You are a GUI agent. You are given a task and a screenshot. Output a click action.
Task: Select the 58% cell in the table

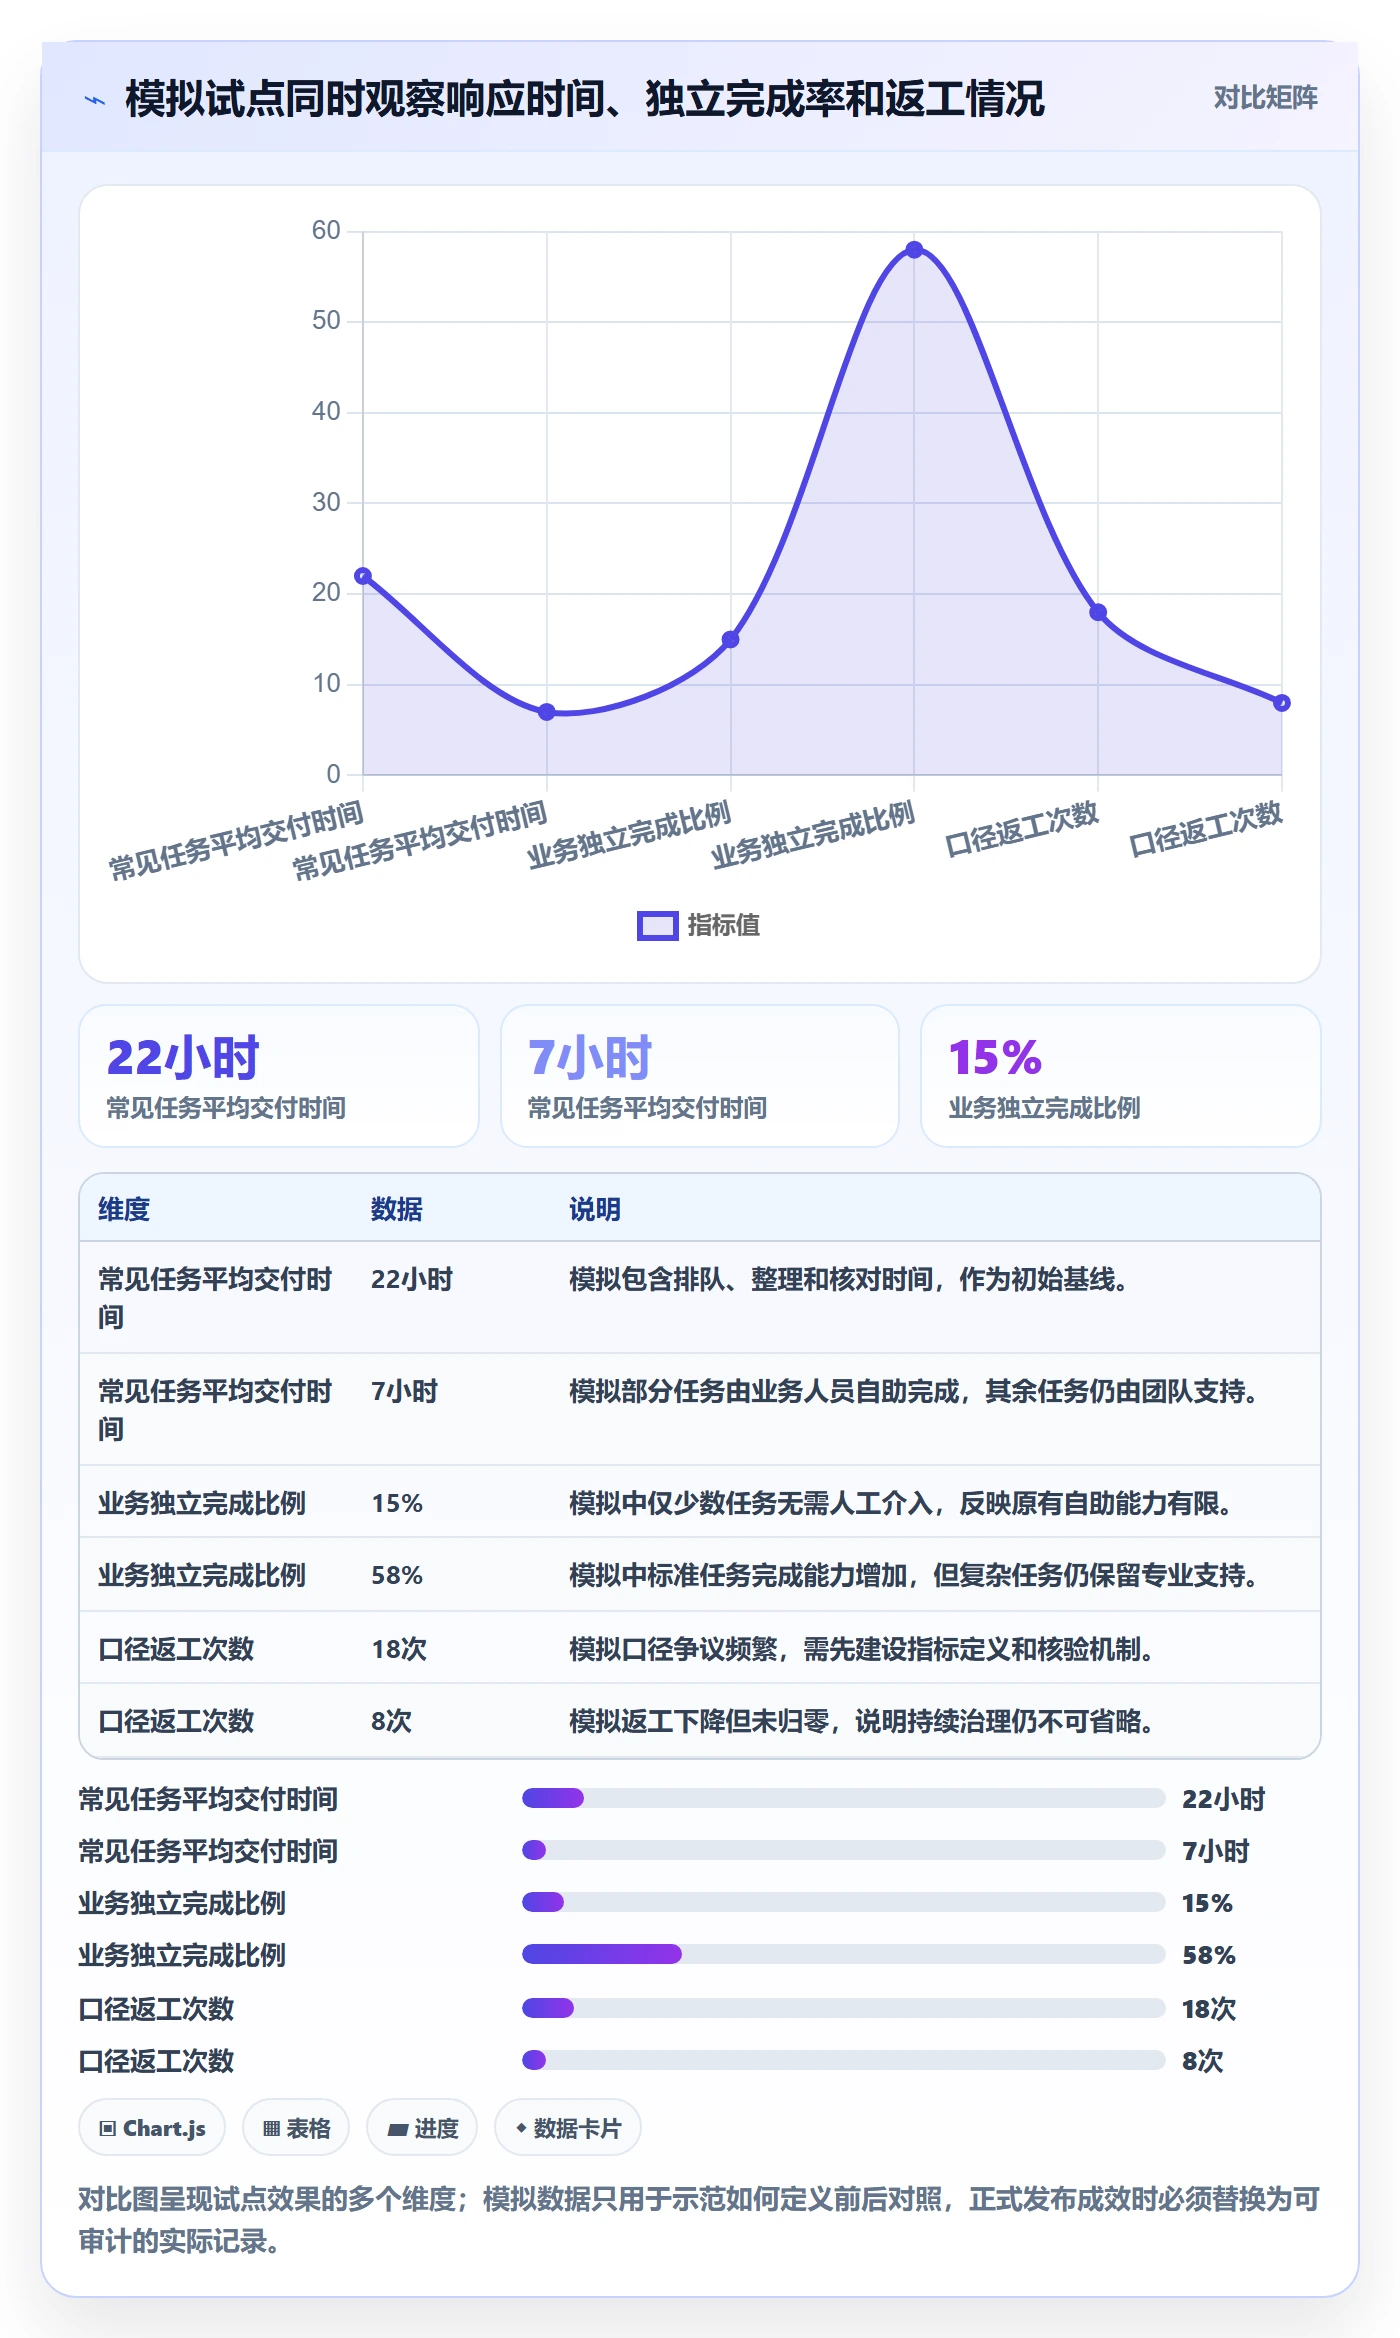tap(397, 1575)
